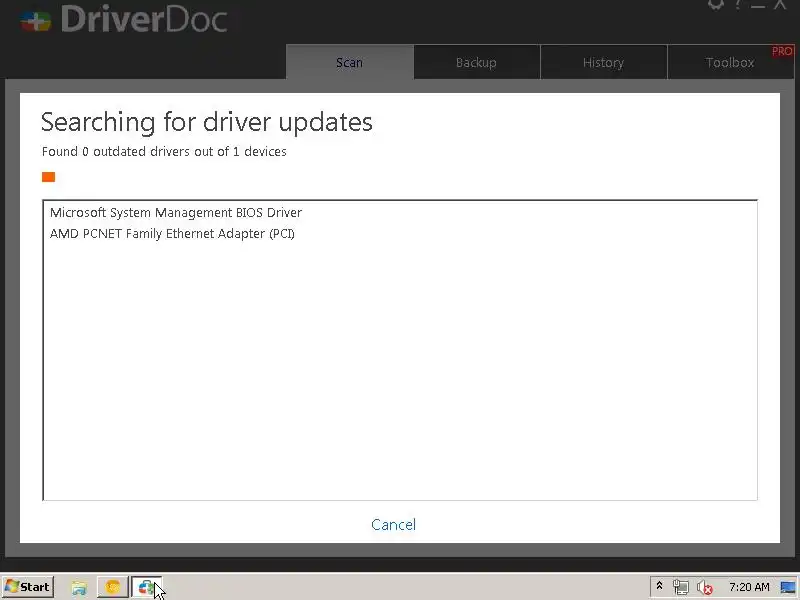Screen dimensions: 800x600
Task: Open the Backup tab
Action: [477, 62]
